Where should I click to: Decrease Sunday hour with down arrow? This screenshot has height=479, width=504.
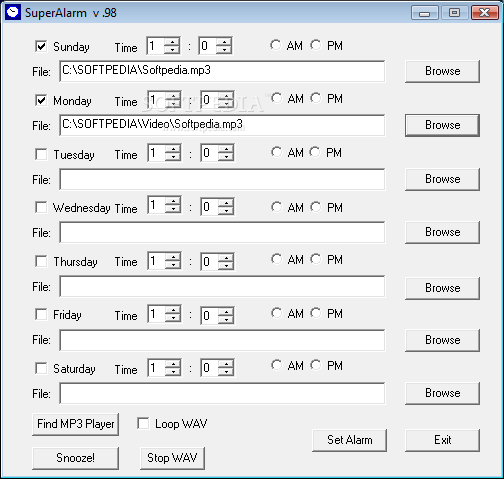tap(172, 49)
